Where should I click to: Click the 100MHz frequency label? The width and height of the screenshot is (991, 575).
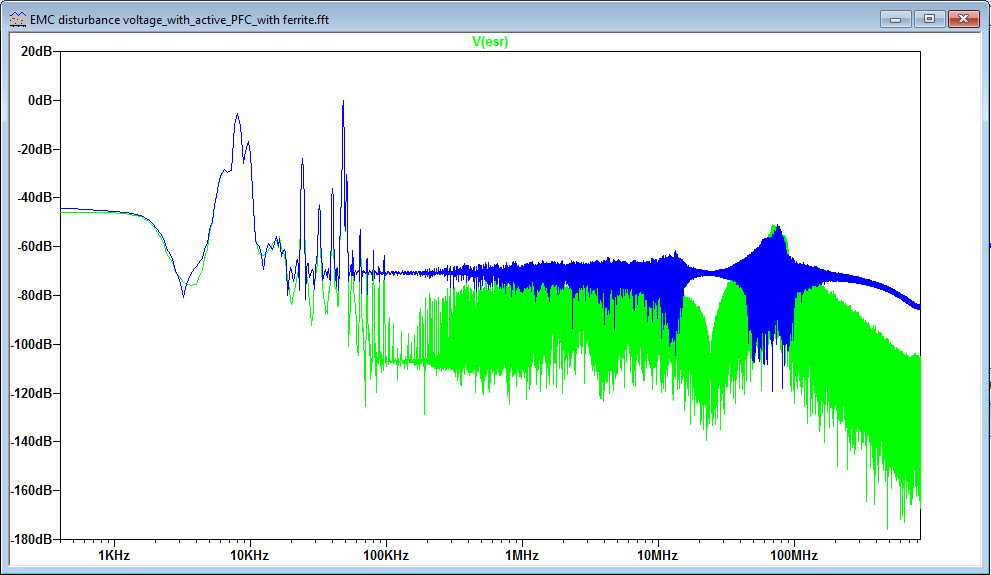pos(794,555)
